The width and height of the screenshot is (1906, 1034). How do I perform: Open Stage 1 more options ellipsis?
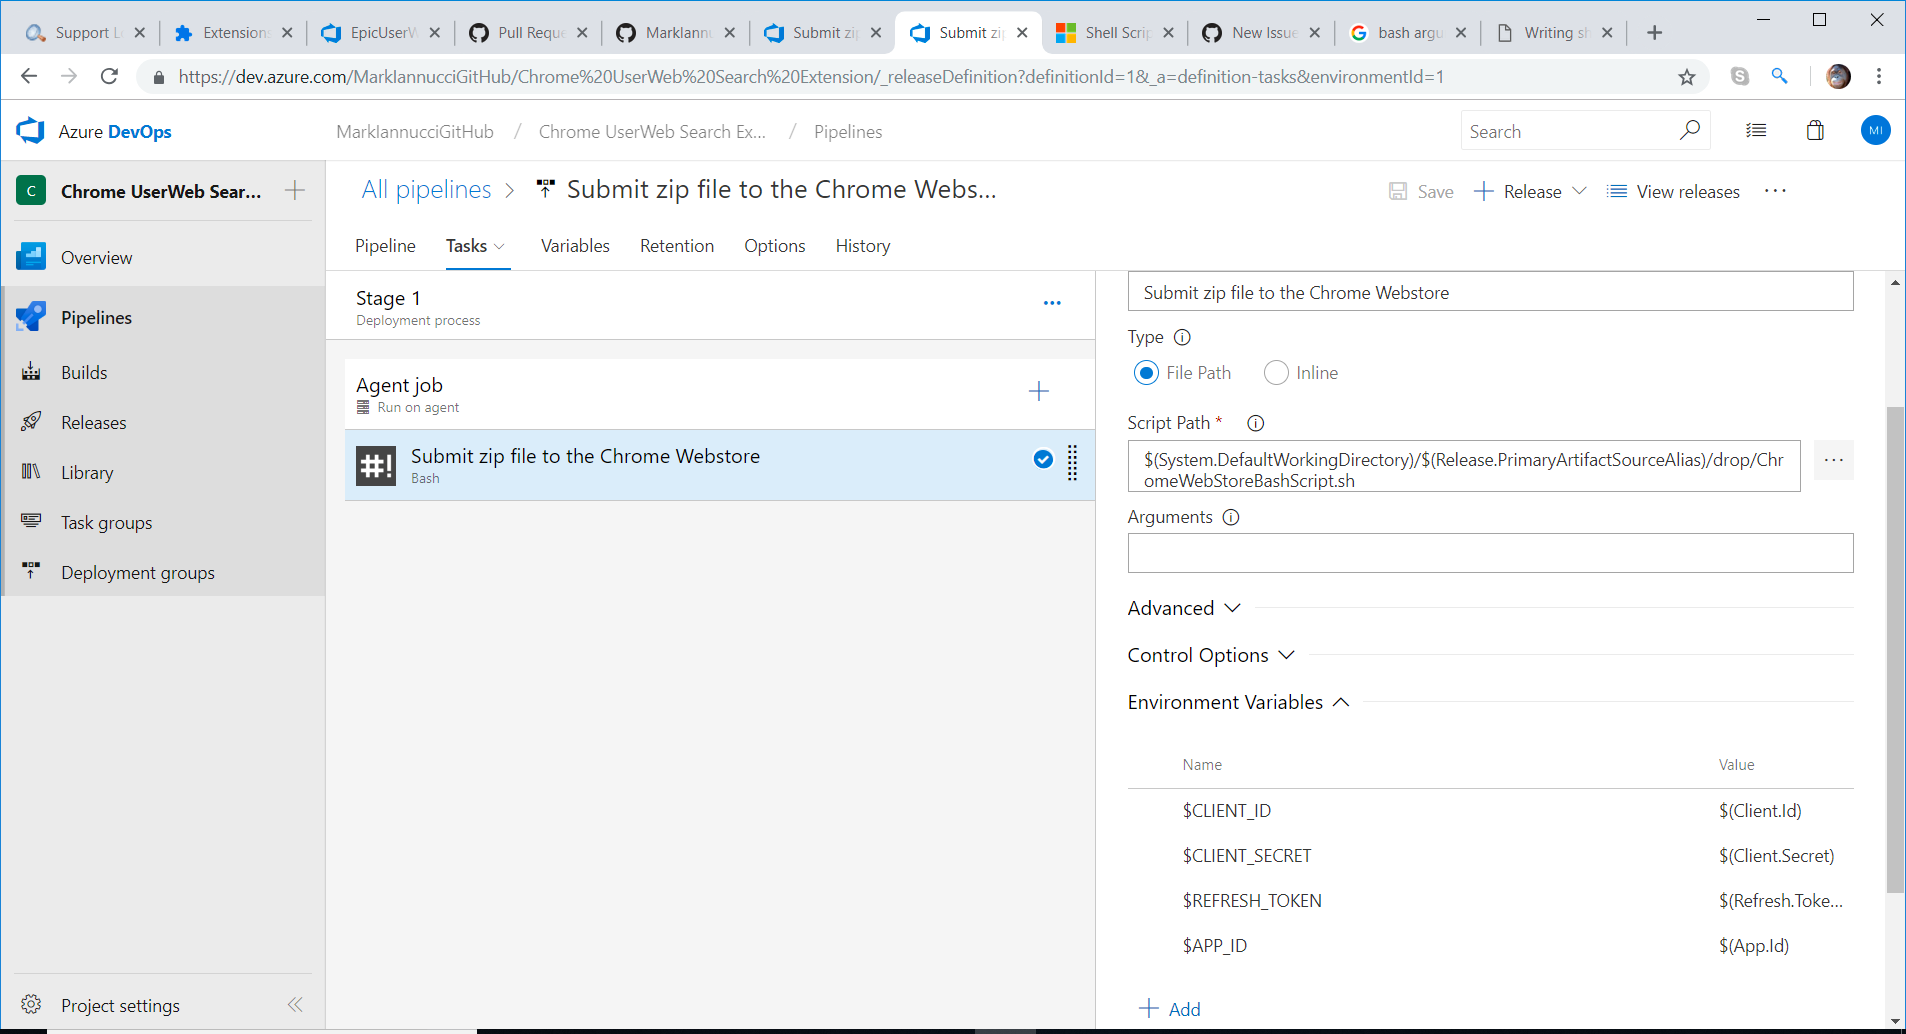(x=1052, y=303)
